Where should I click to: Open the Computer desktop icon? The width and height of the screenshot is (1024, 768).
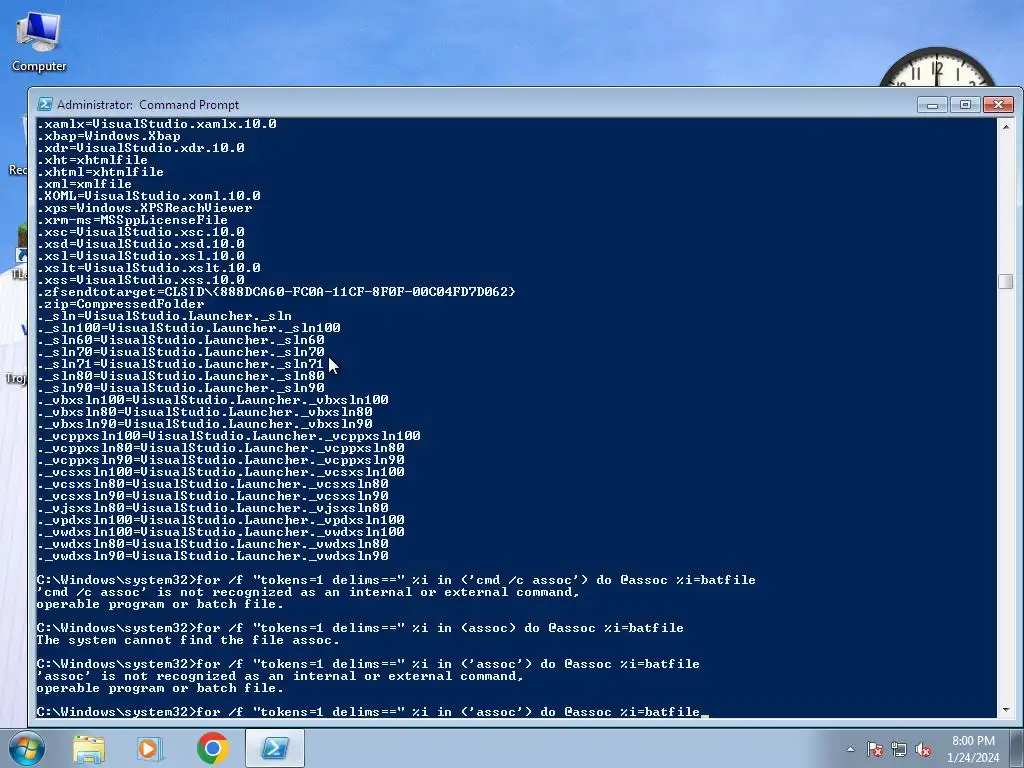tap(39, 41)
